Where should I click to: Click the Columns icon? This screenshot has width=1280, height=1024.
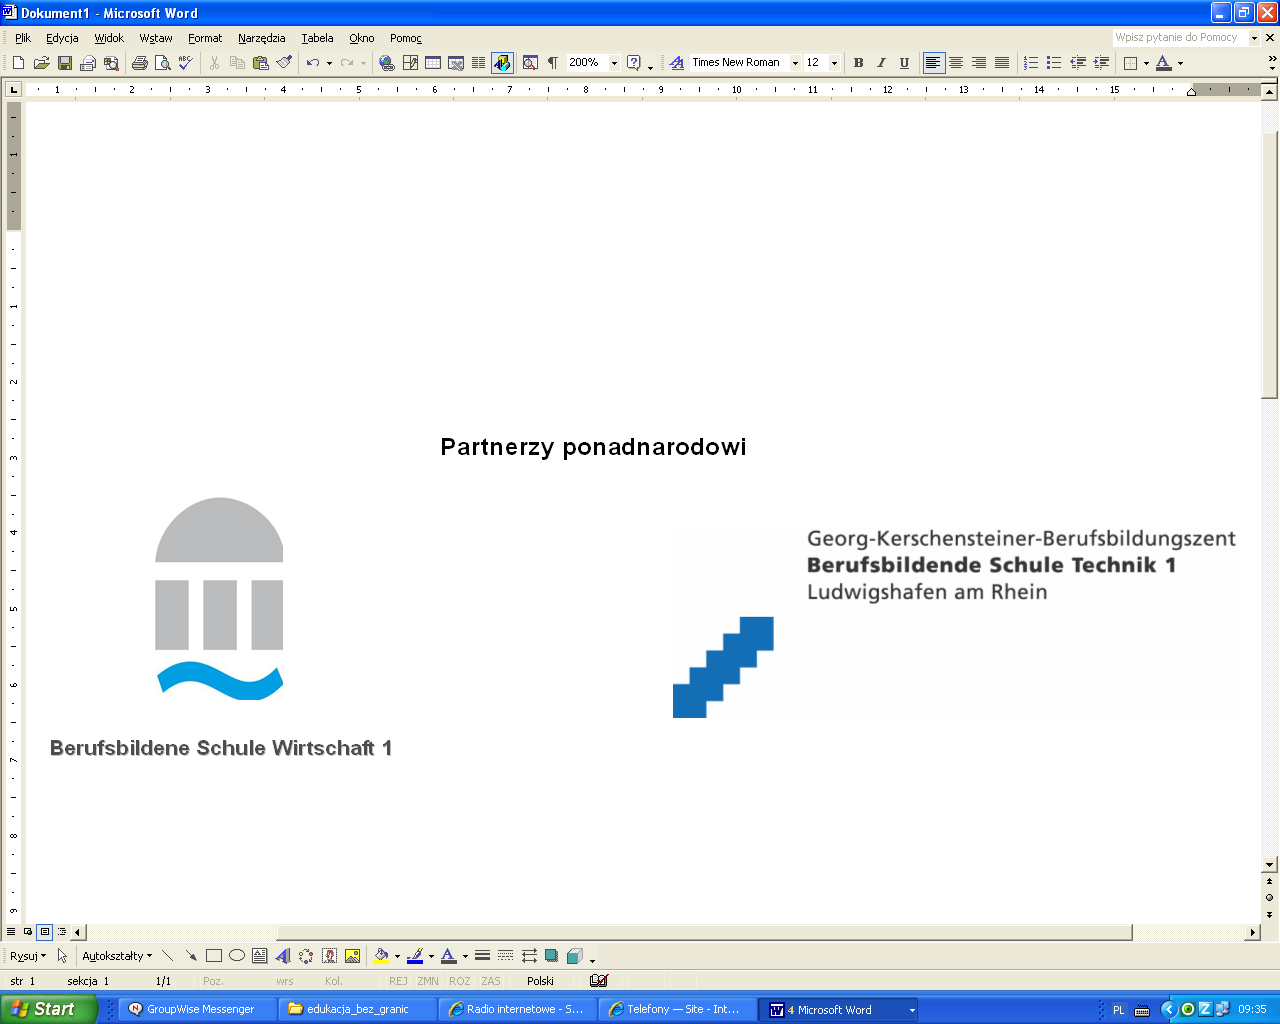(x=478, y=63)
